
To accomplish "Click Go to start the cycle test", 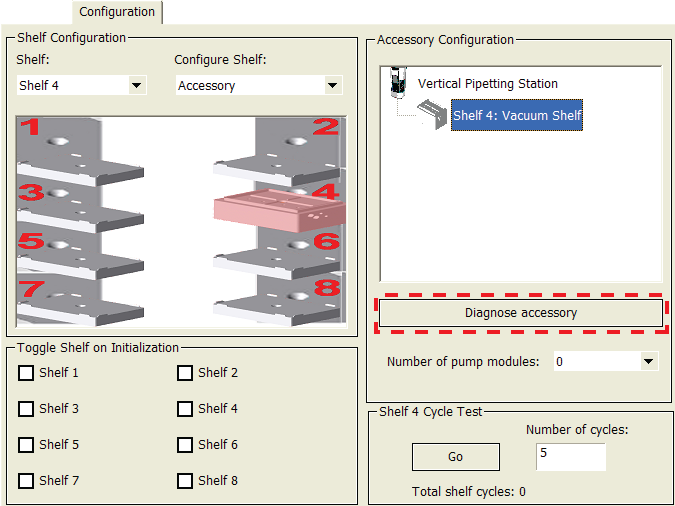I will pos(455,457).
